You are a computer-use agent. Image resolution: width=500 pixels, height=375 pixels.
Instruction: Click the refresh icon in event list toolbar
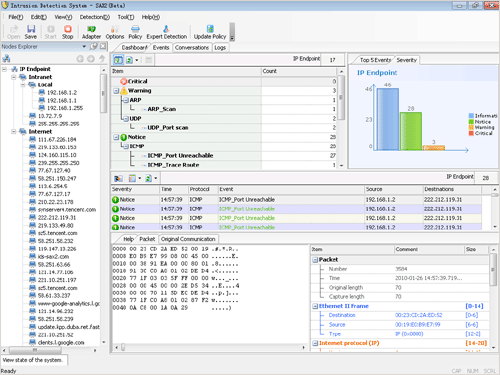click(148, 178)
